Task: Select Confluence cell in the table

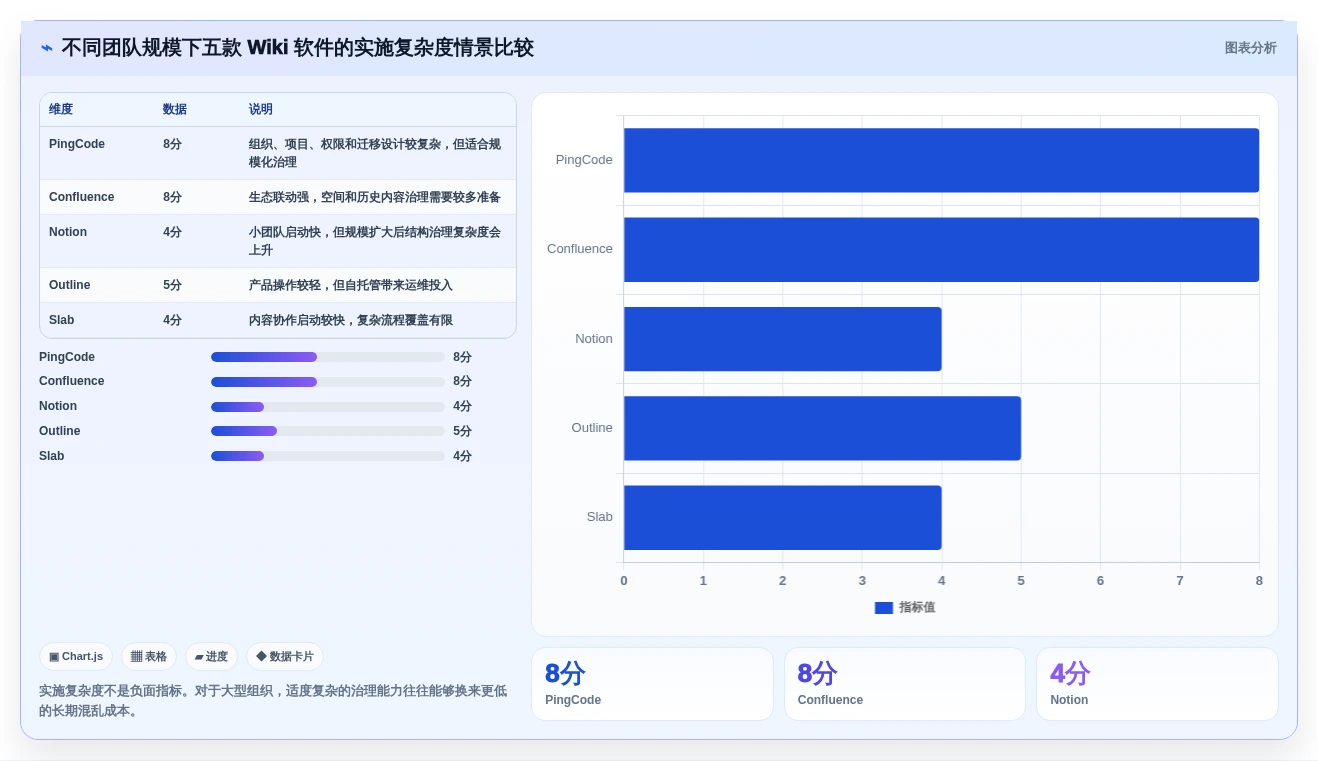Action: 82,197
